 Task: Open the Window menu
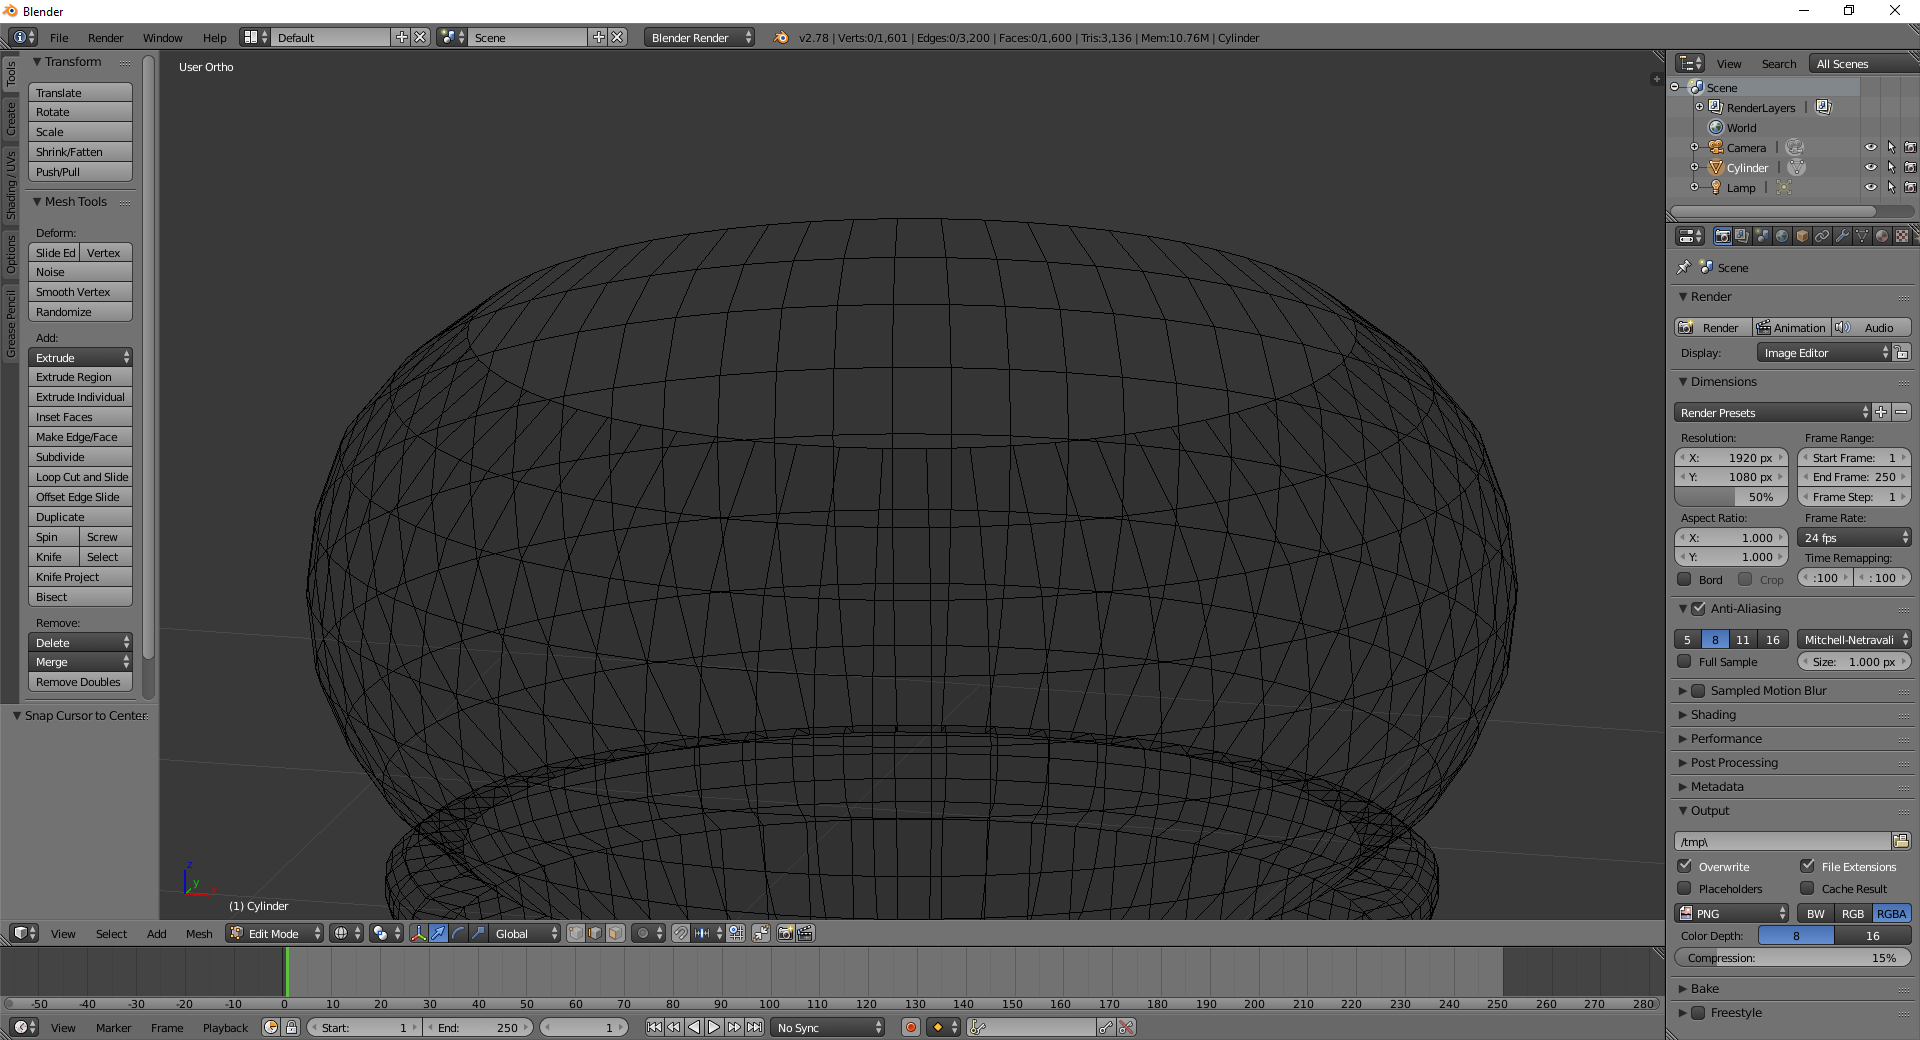click(162, 38)
